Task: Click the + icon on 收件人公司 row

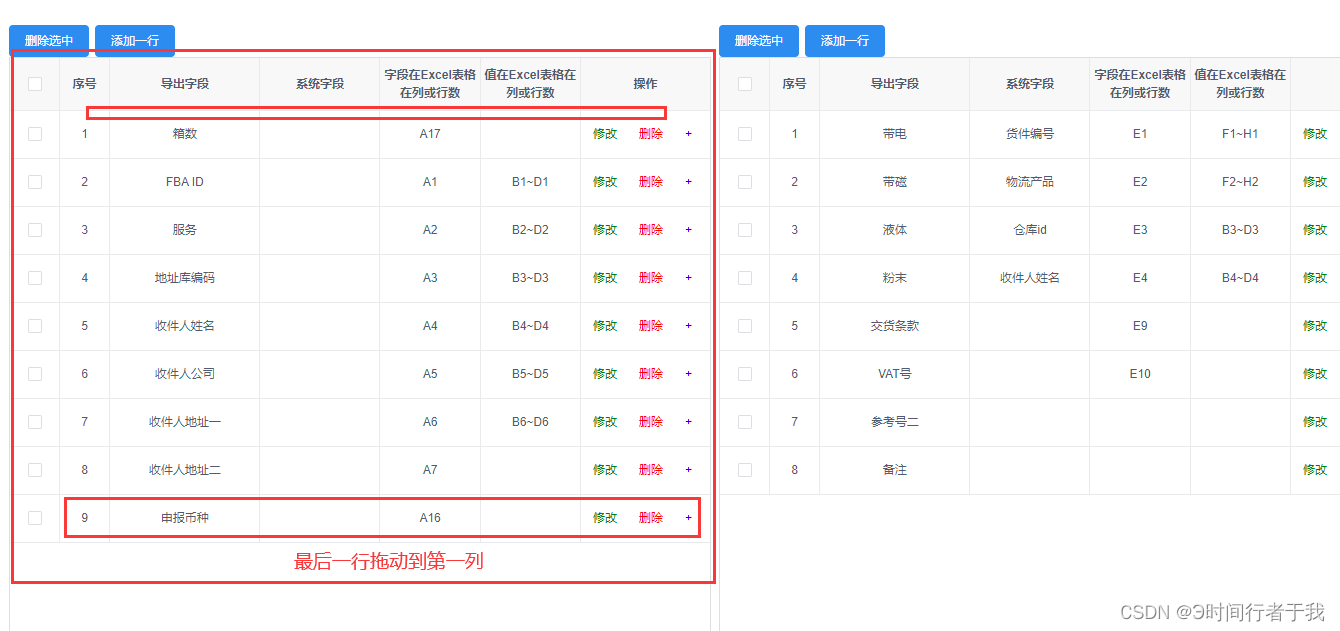Action: click(688, 373)
